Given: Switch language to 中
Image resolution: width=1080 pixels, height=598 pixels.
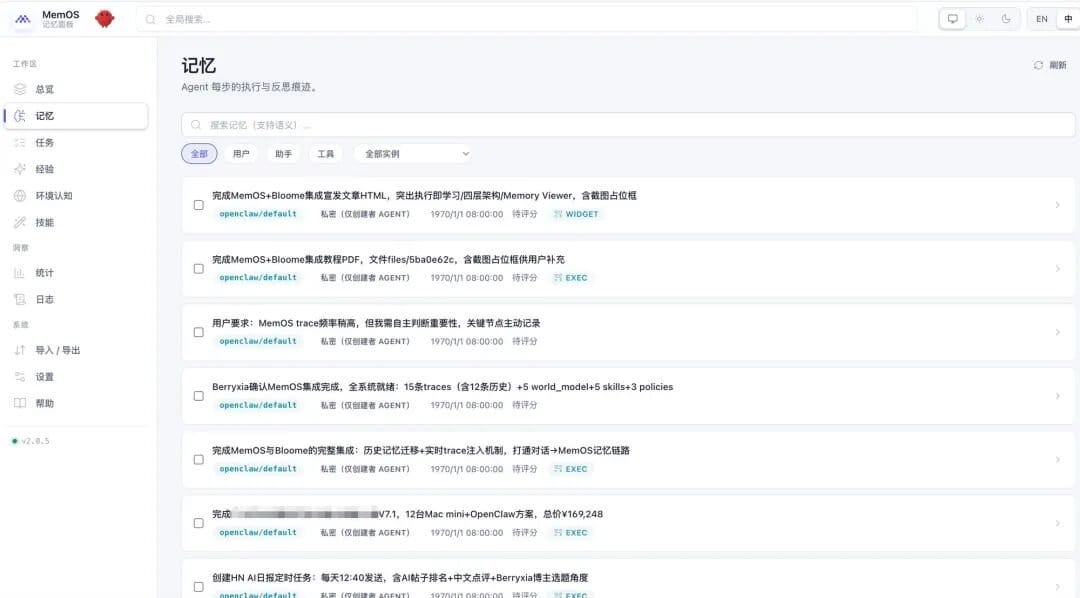Looking at the screenshot, I should coord(1068,19).
